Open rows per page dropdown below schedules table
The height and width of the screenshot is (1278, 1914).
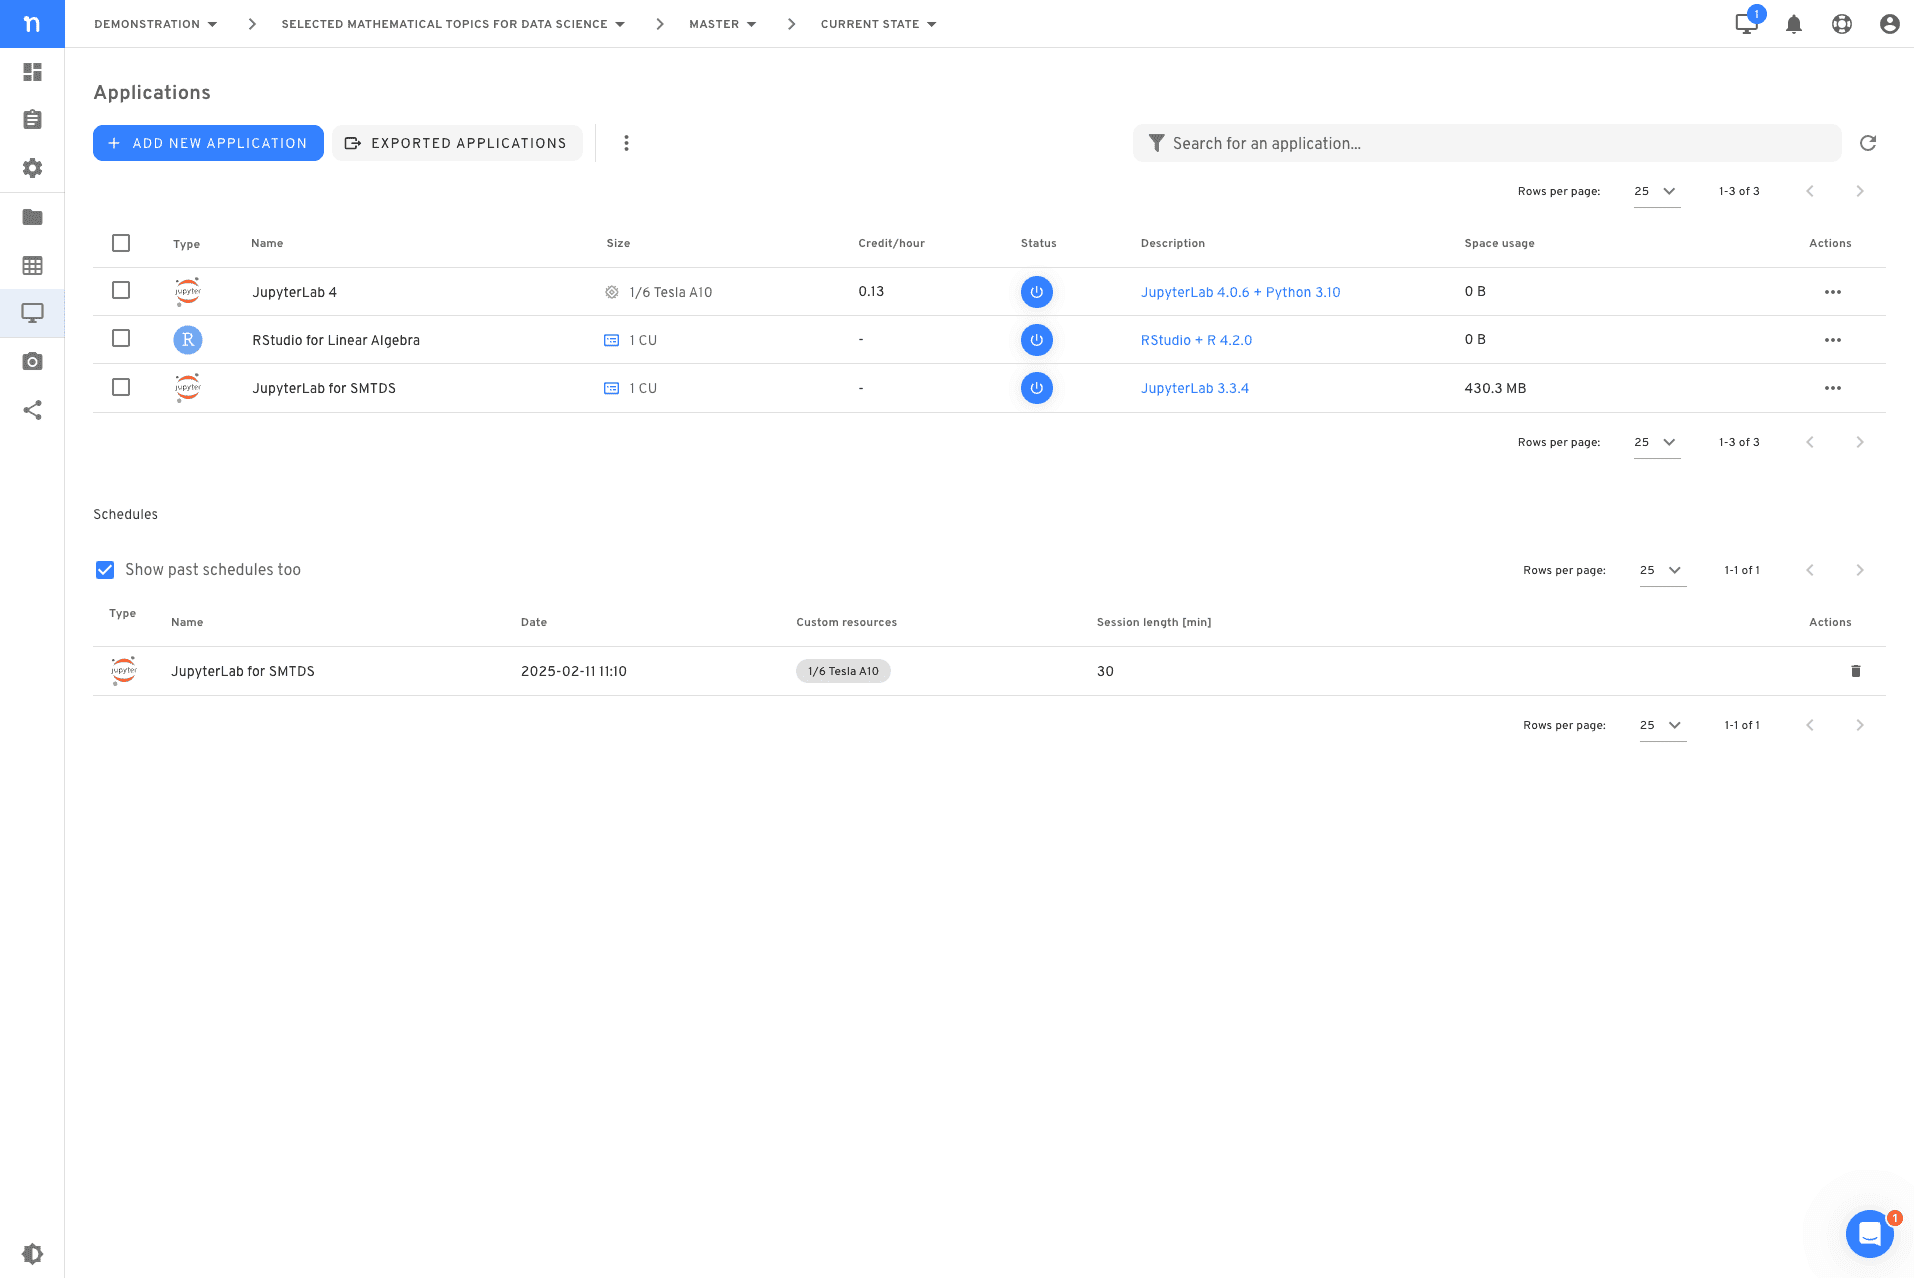coord(1663,725)
